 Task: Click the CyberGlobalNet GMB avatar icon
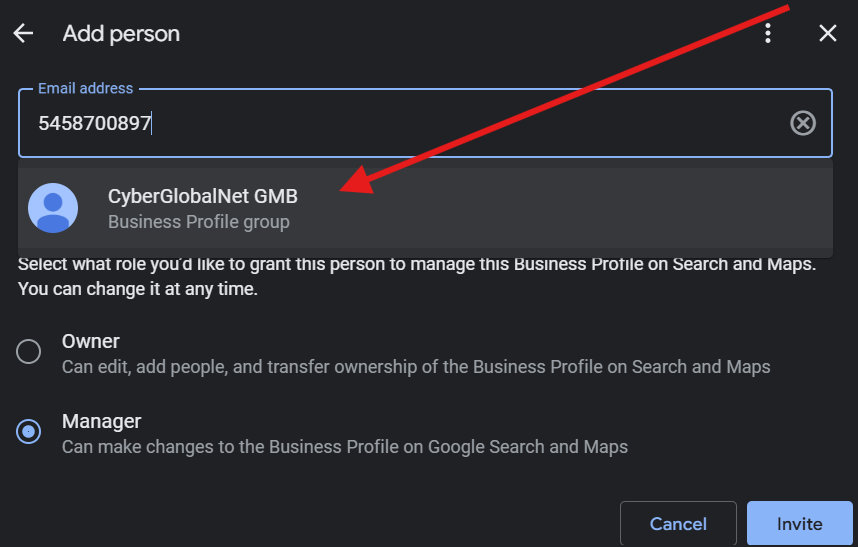[x=53, y=208]
